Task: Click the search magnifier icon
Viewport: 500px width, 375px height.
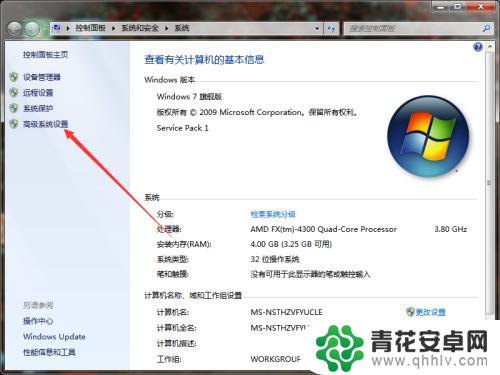Action: (x=486, y=28)
